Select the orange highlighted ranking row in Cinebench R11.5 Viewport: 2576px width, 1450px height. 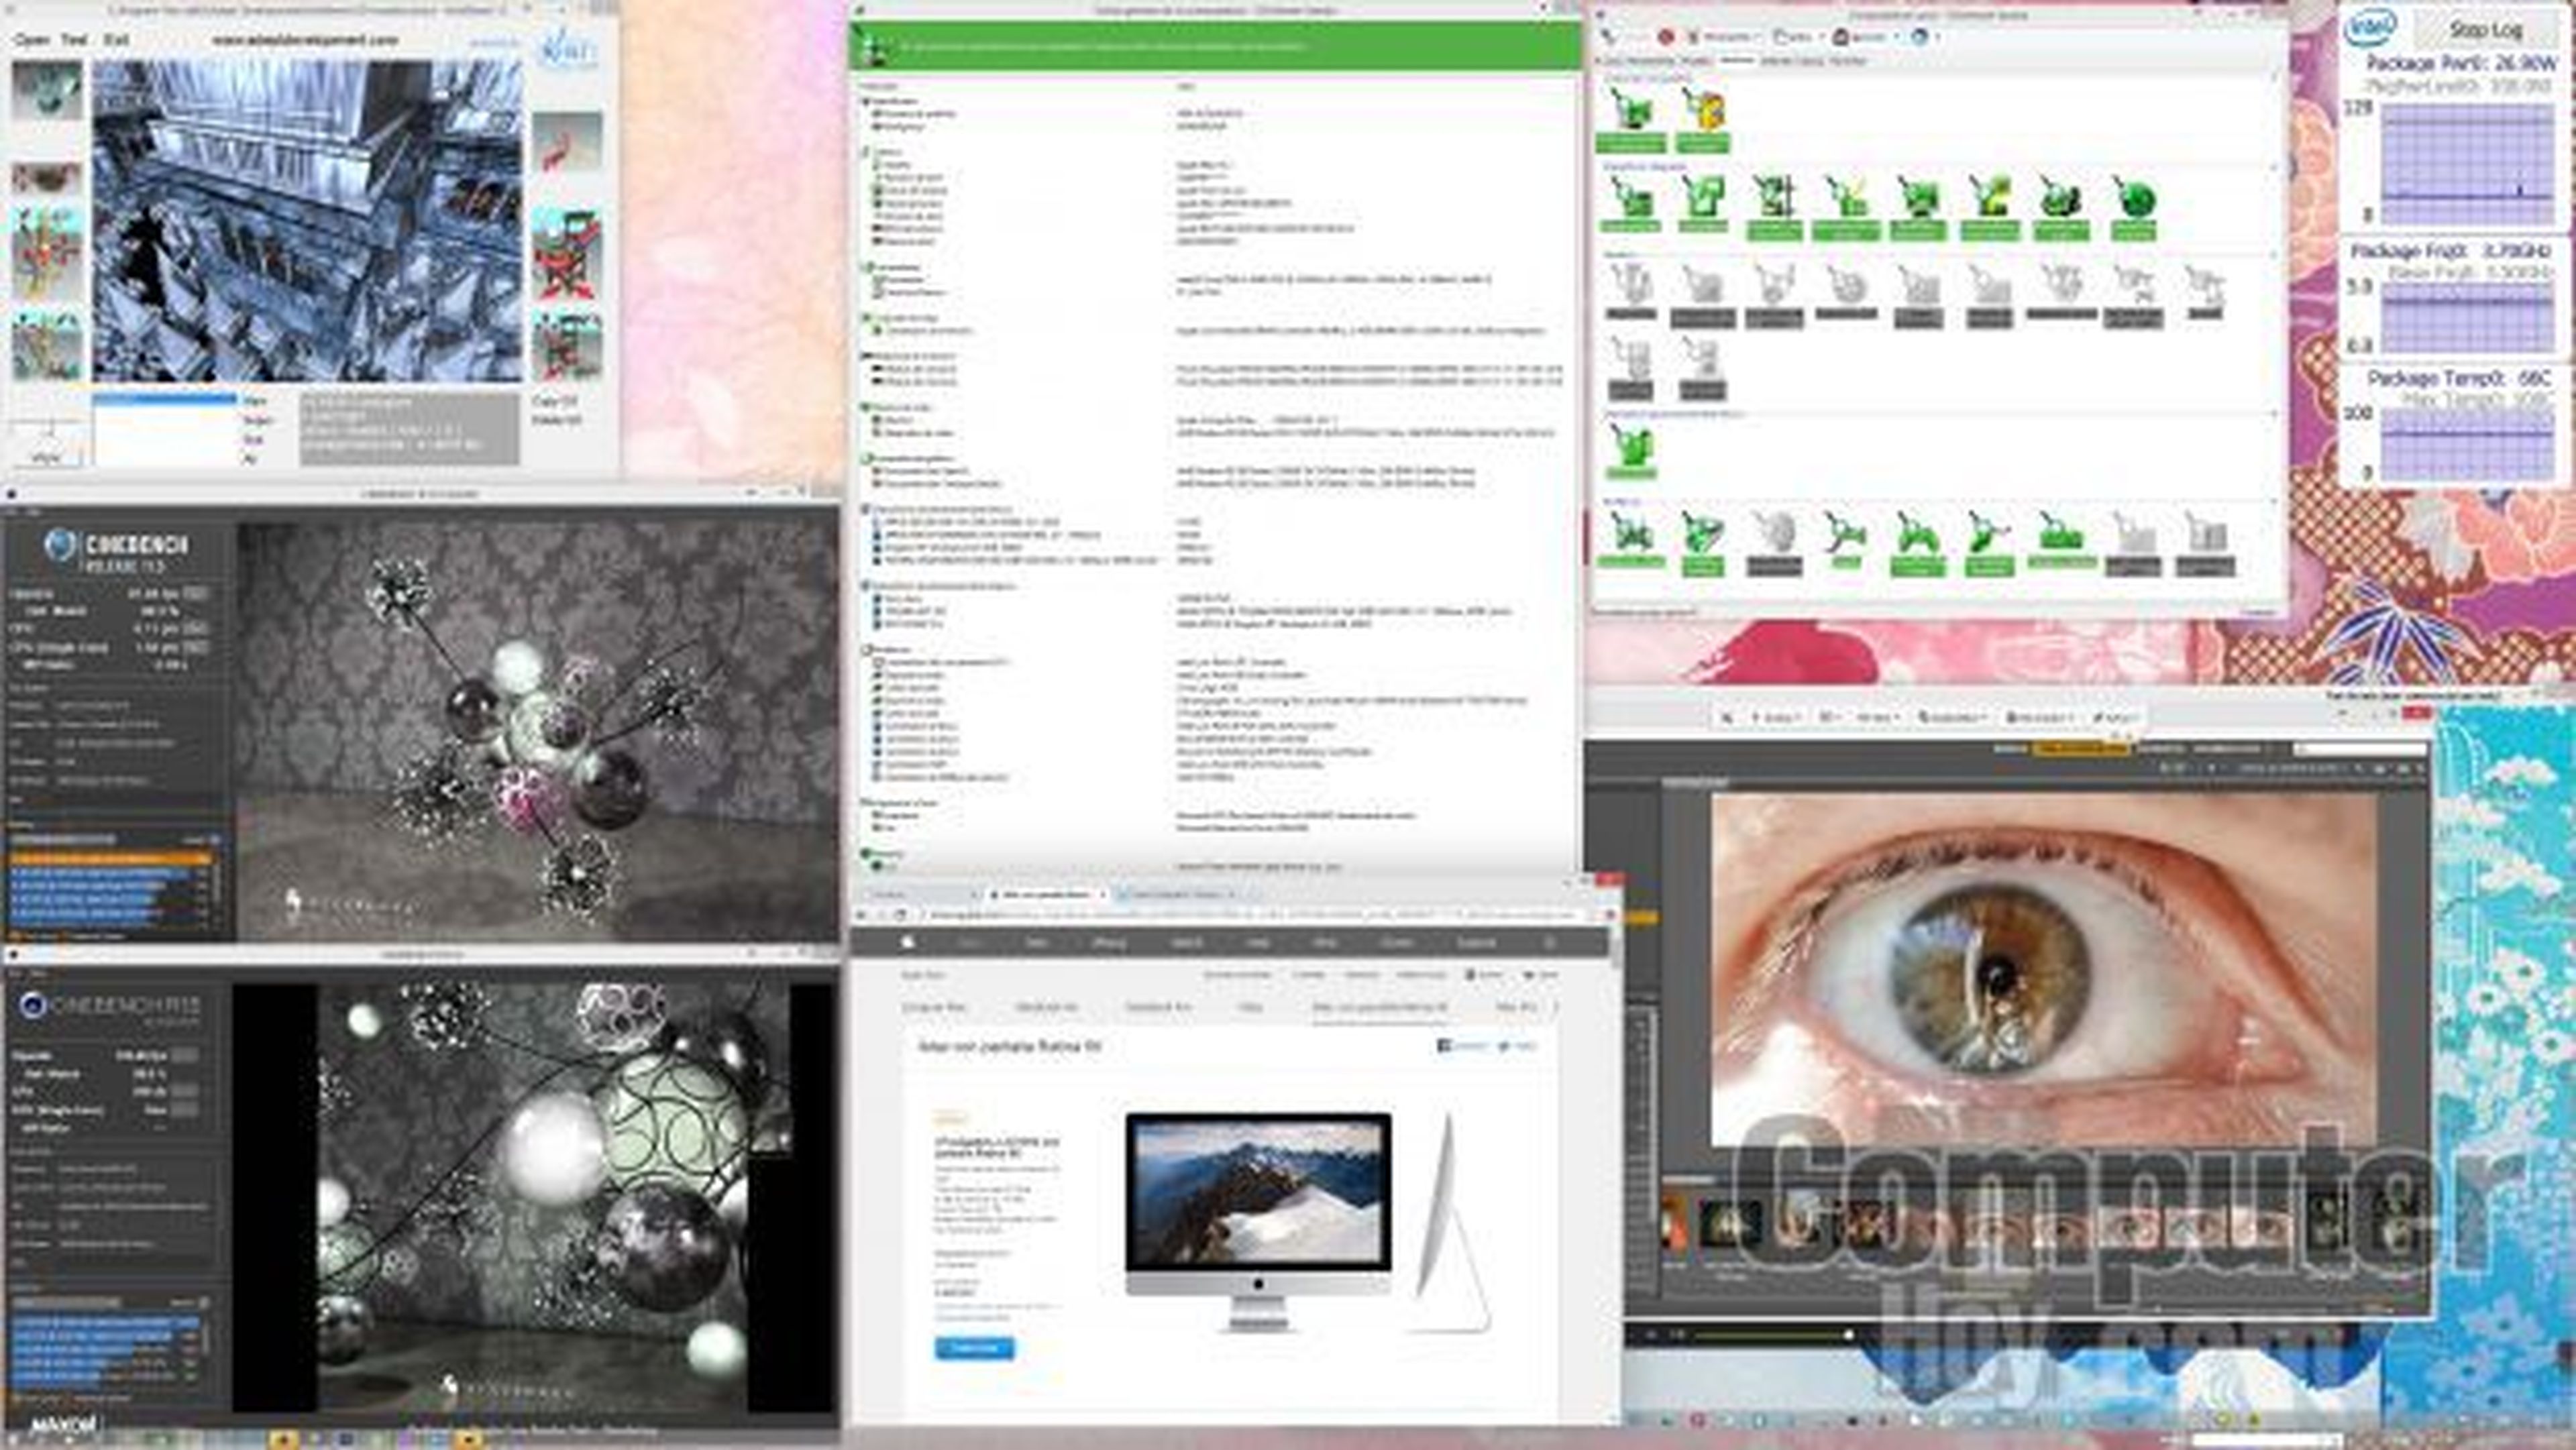[x=110, y=858]
